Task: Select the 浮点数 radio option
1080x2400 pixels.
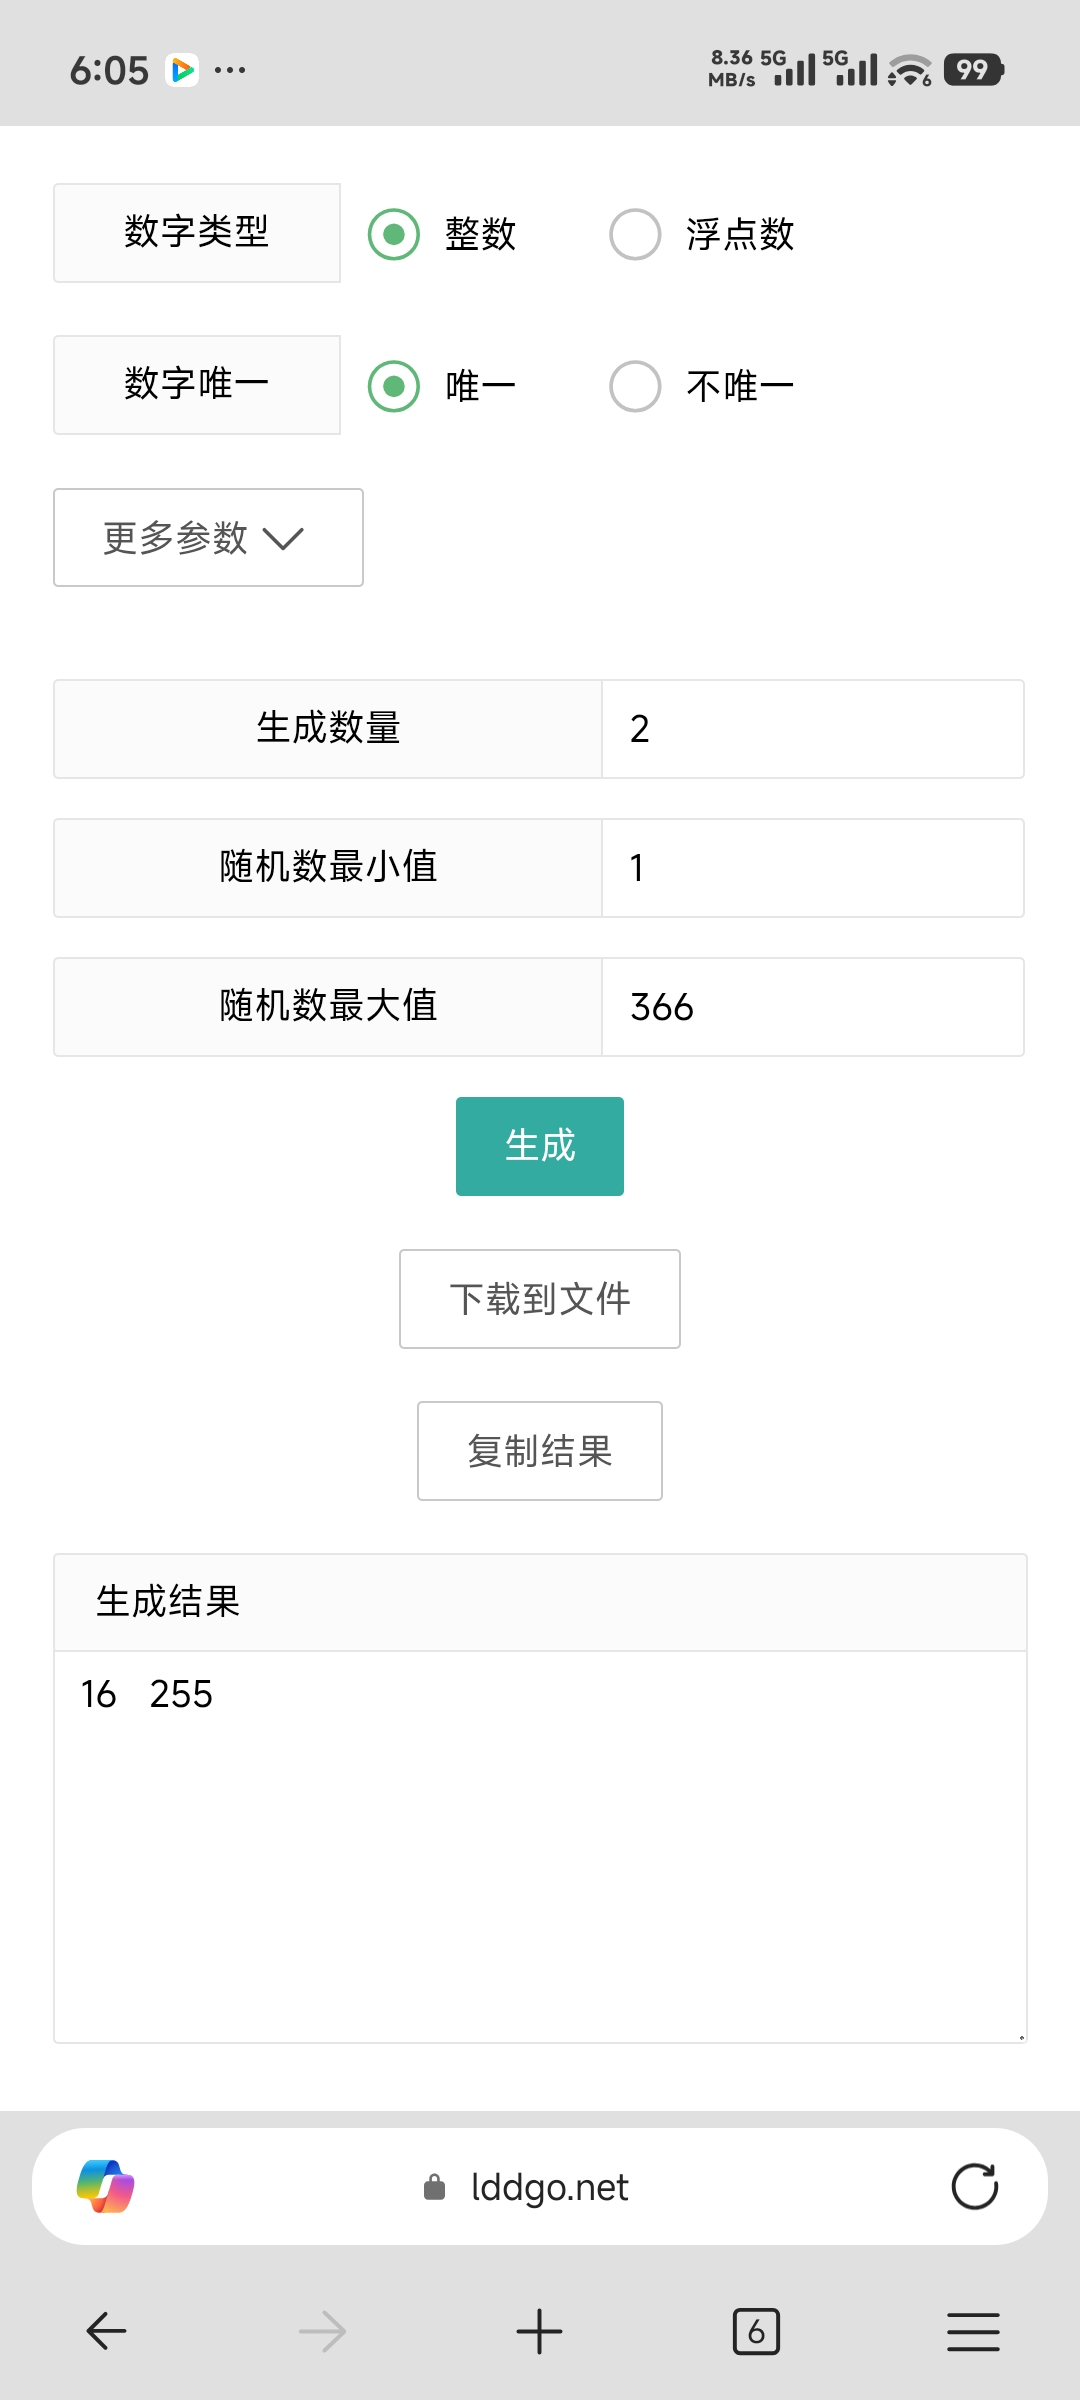Action: pos(635,234)
